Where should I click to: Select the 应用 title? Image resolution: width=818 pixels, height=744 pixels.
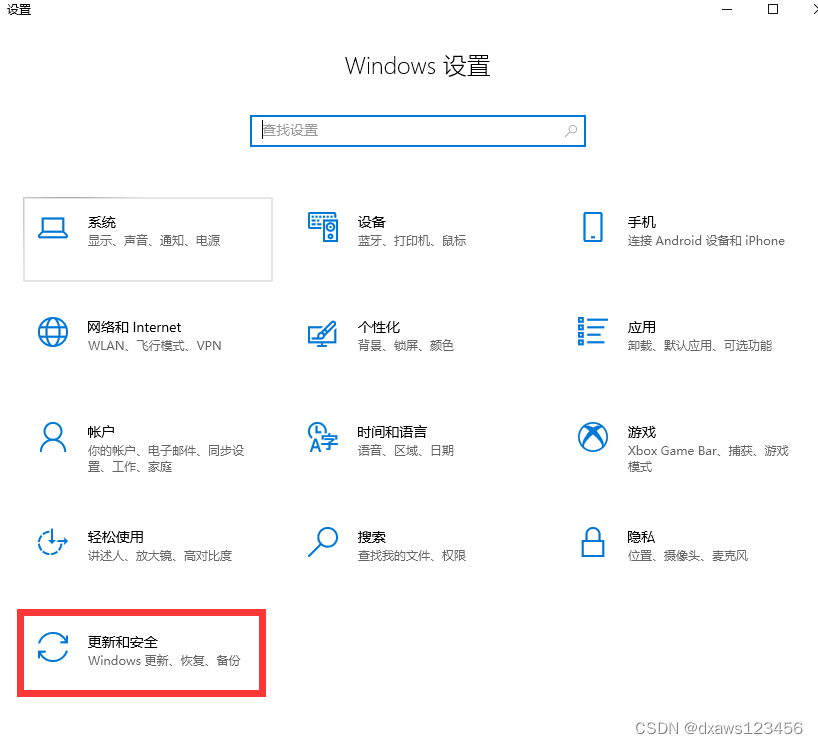point(642,327)
